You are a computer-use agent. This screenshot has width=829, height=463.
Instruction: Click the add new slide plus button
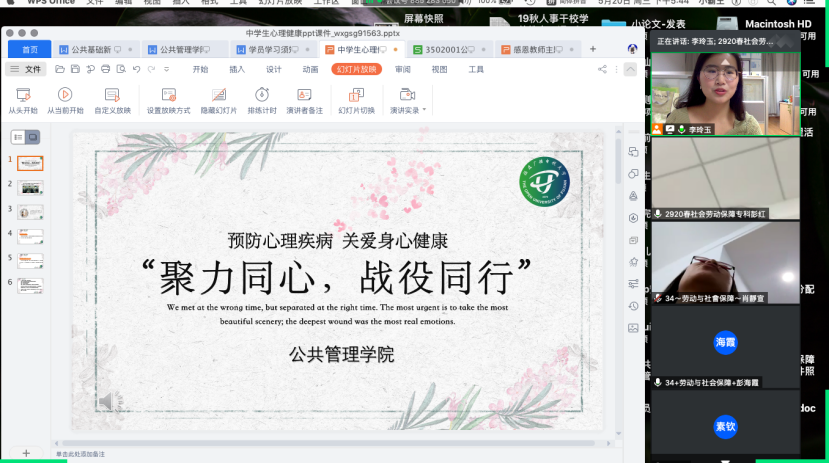click(x=26, y=453)
